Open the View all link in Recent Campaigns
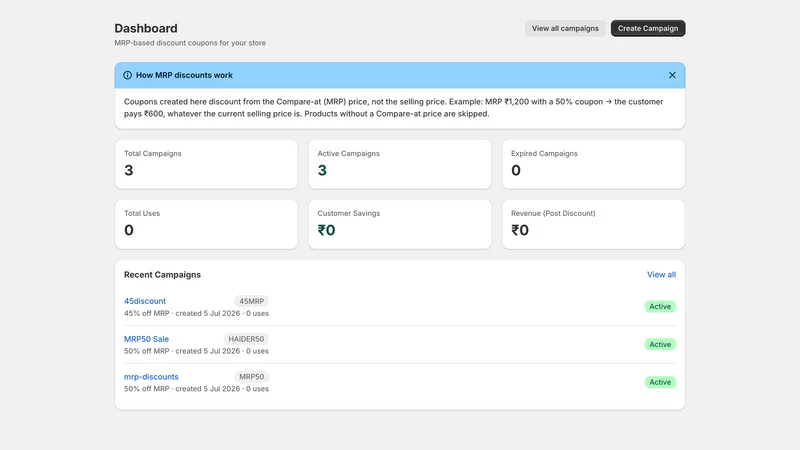 pyautogui.click(x=661, y=274)
